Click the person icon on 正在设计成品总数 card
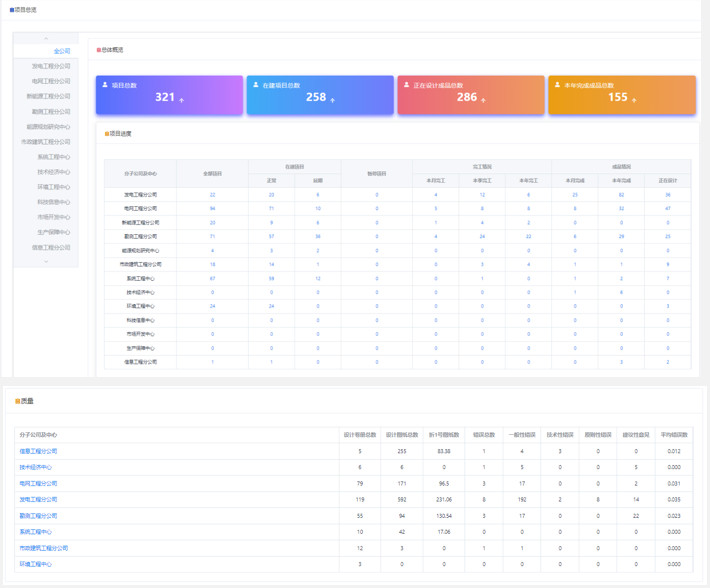The image size is (710, 588). click(x=407, y=85)
